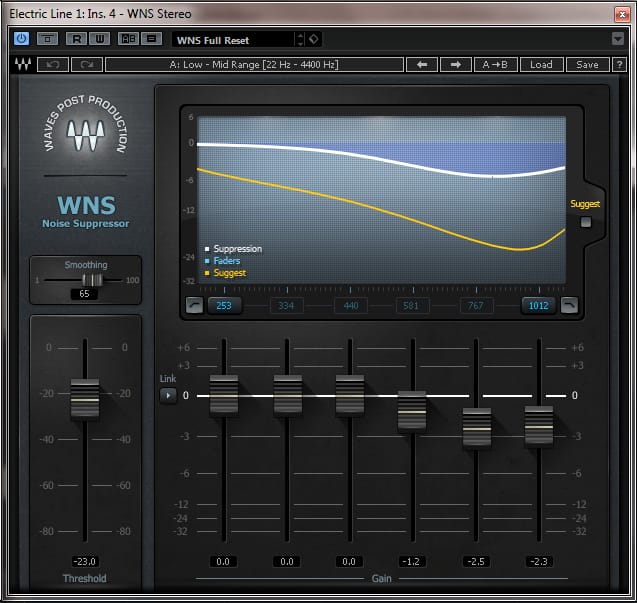Click the 767 Hz band gain fader

pyautogui.click(x=477, y=428)
